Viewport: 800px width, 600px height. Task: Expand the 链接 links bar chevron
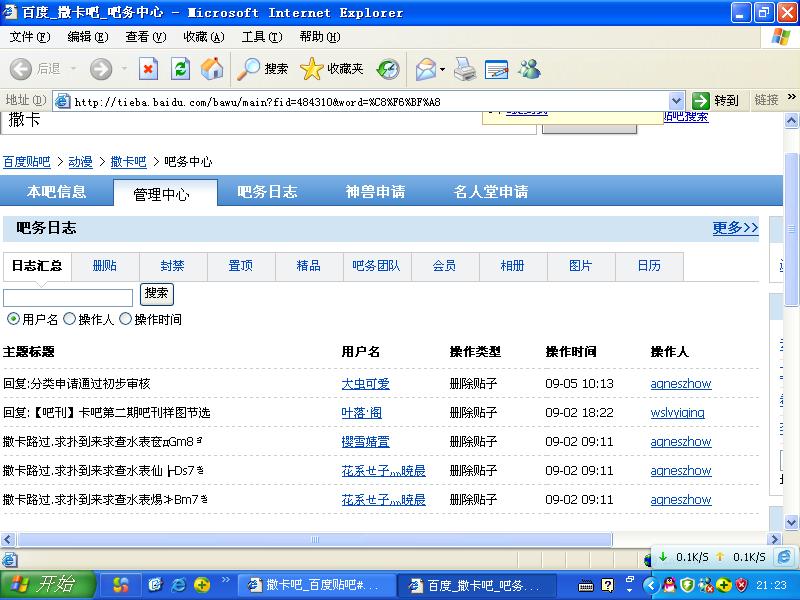click(x=791, y=97)
